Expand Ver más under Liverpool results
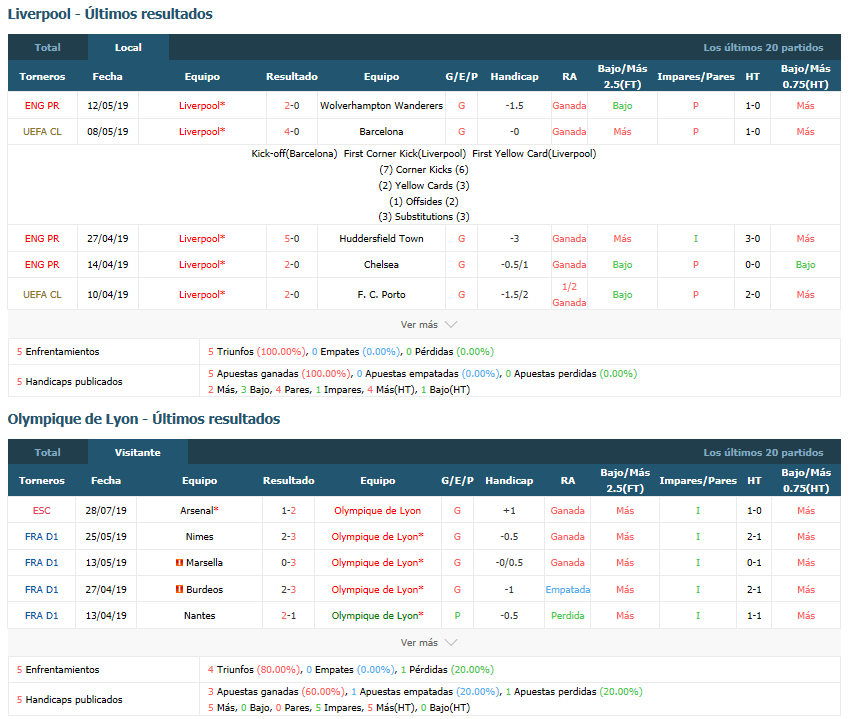The height and width of the screenshot is (719, 849). [428, 324]
